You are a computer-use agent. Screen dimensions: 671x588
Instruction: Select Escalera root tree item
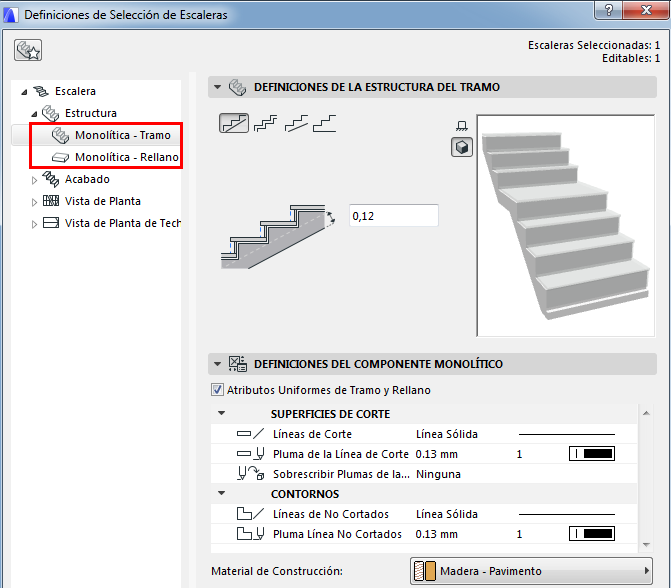point(75,91)
